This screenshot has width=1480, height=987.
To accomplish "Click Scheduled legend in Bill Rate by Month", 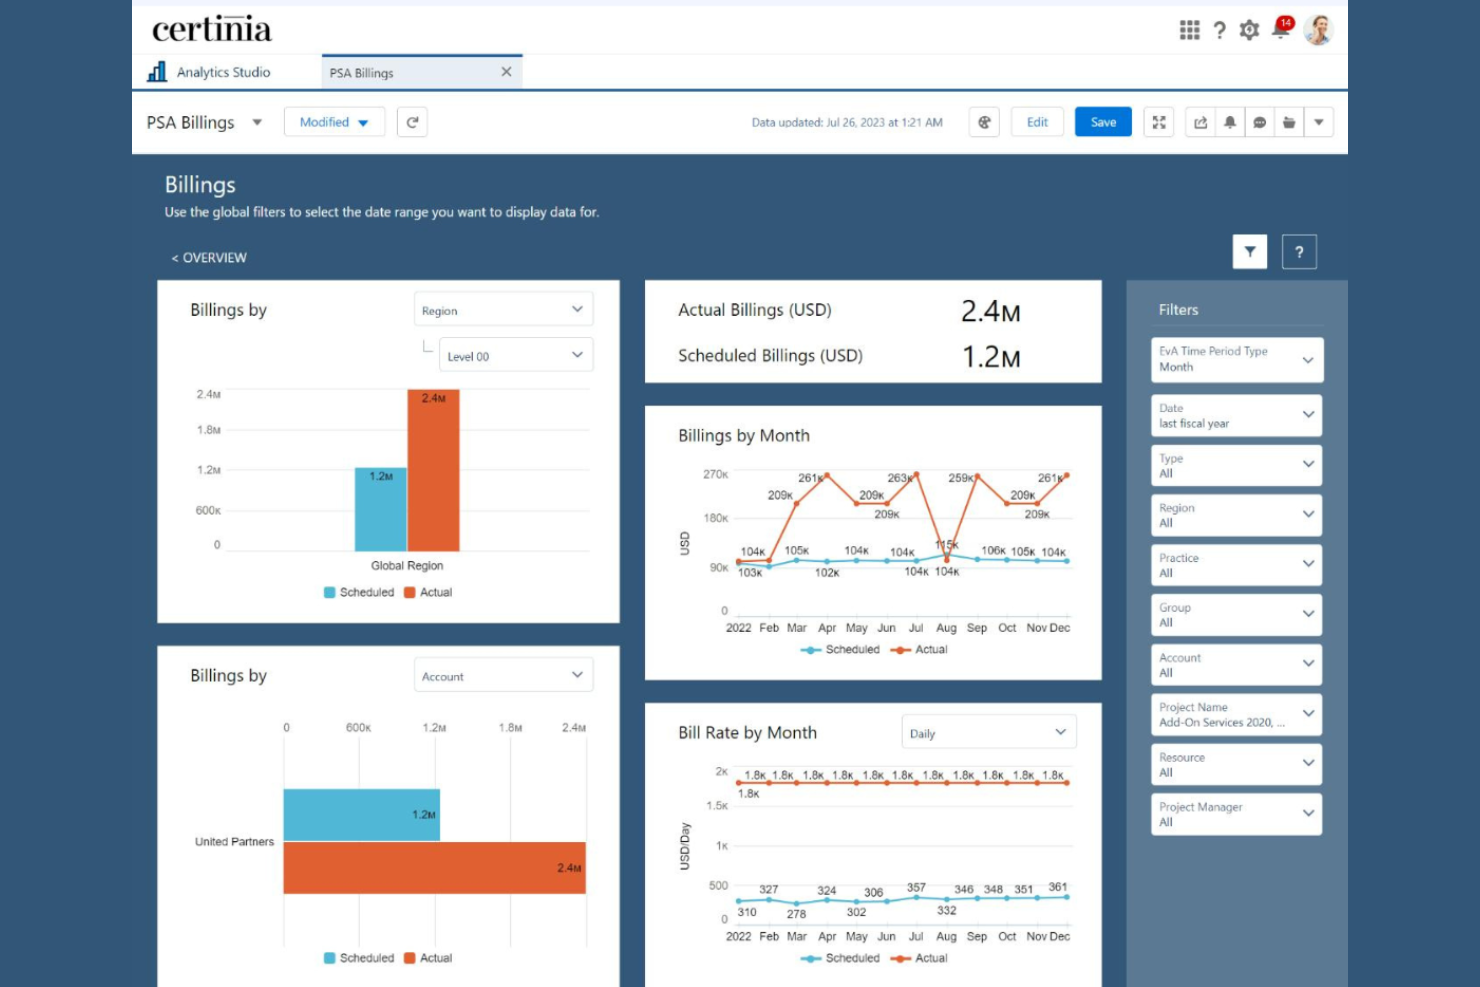I will [x=840, y=958].
